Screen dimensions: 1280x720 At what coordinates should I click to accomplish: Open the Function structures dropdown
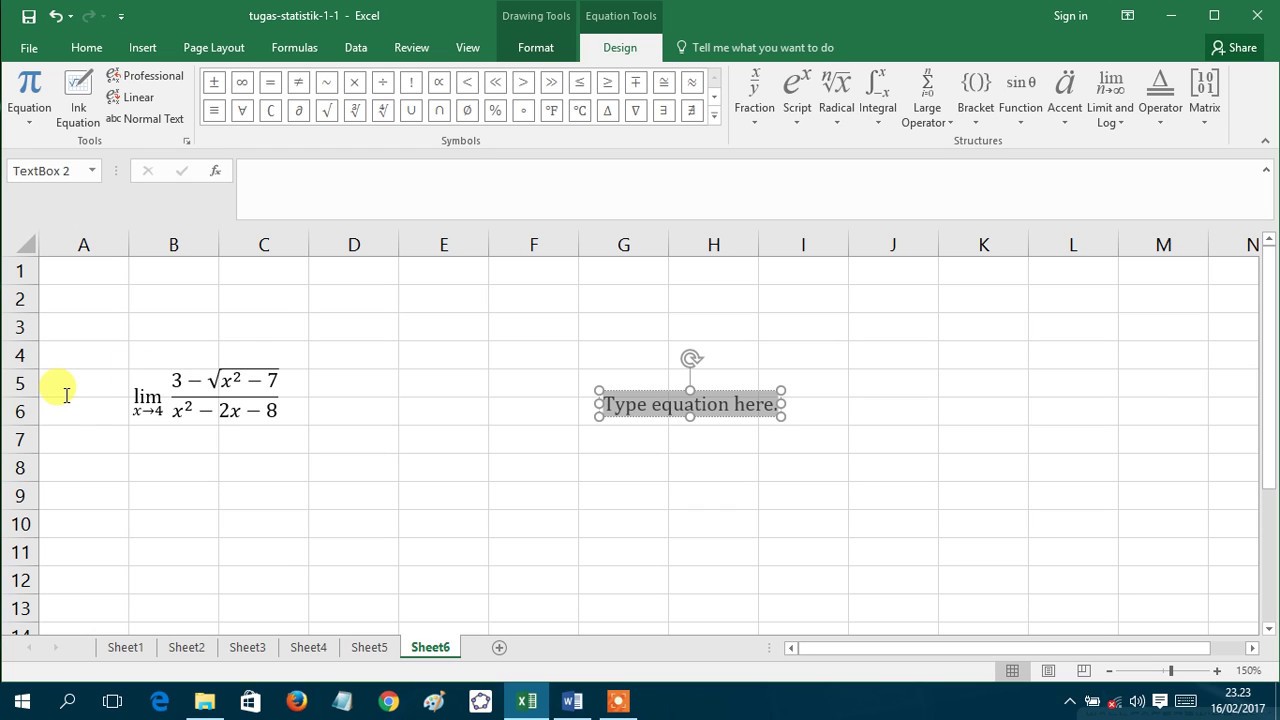pos(1021,99)
